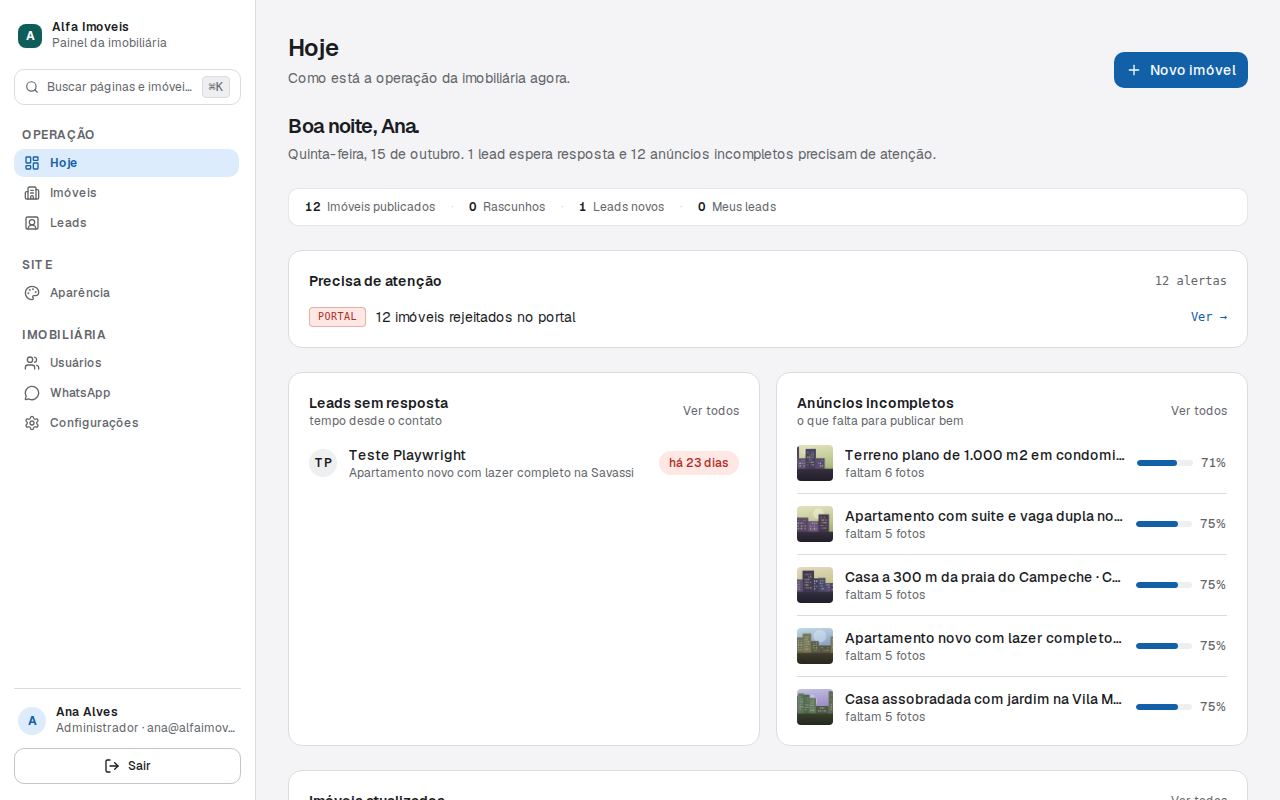Open Casa a 300 m da praia thumbnail

(x=815, y=585)
